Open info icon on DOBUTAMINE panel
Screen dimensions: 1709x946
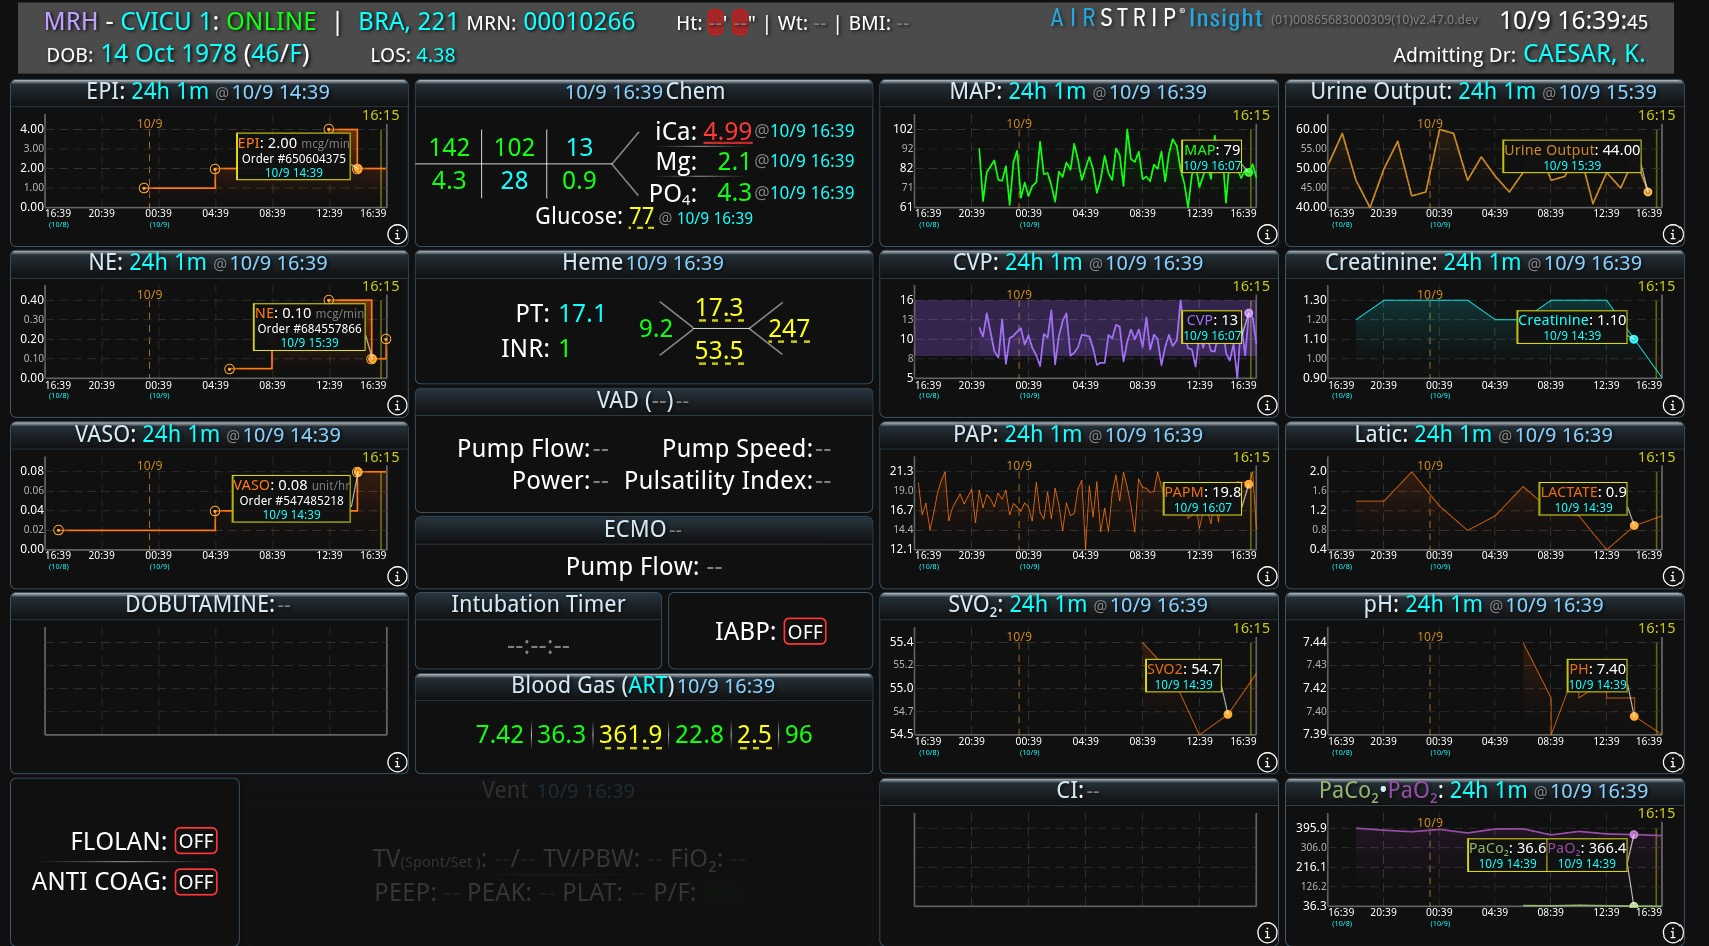(x=397, y=763)
